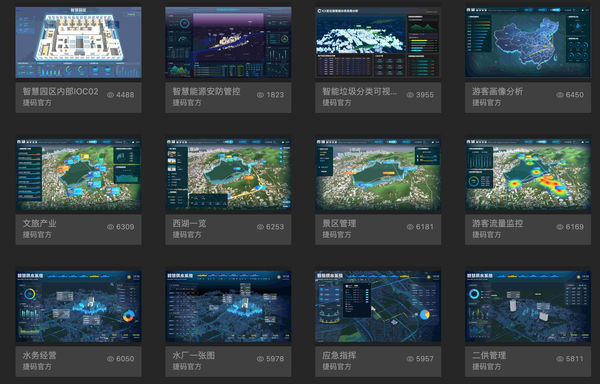Click the eye icon beside 4488 views
600x384 pixels.
pos(110,95)
